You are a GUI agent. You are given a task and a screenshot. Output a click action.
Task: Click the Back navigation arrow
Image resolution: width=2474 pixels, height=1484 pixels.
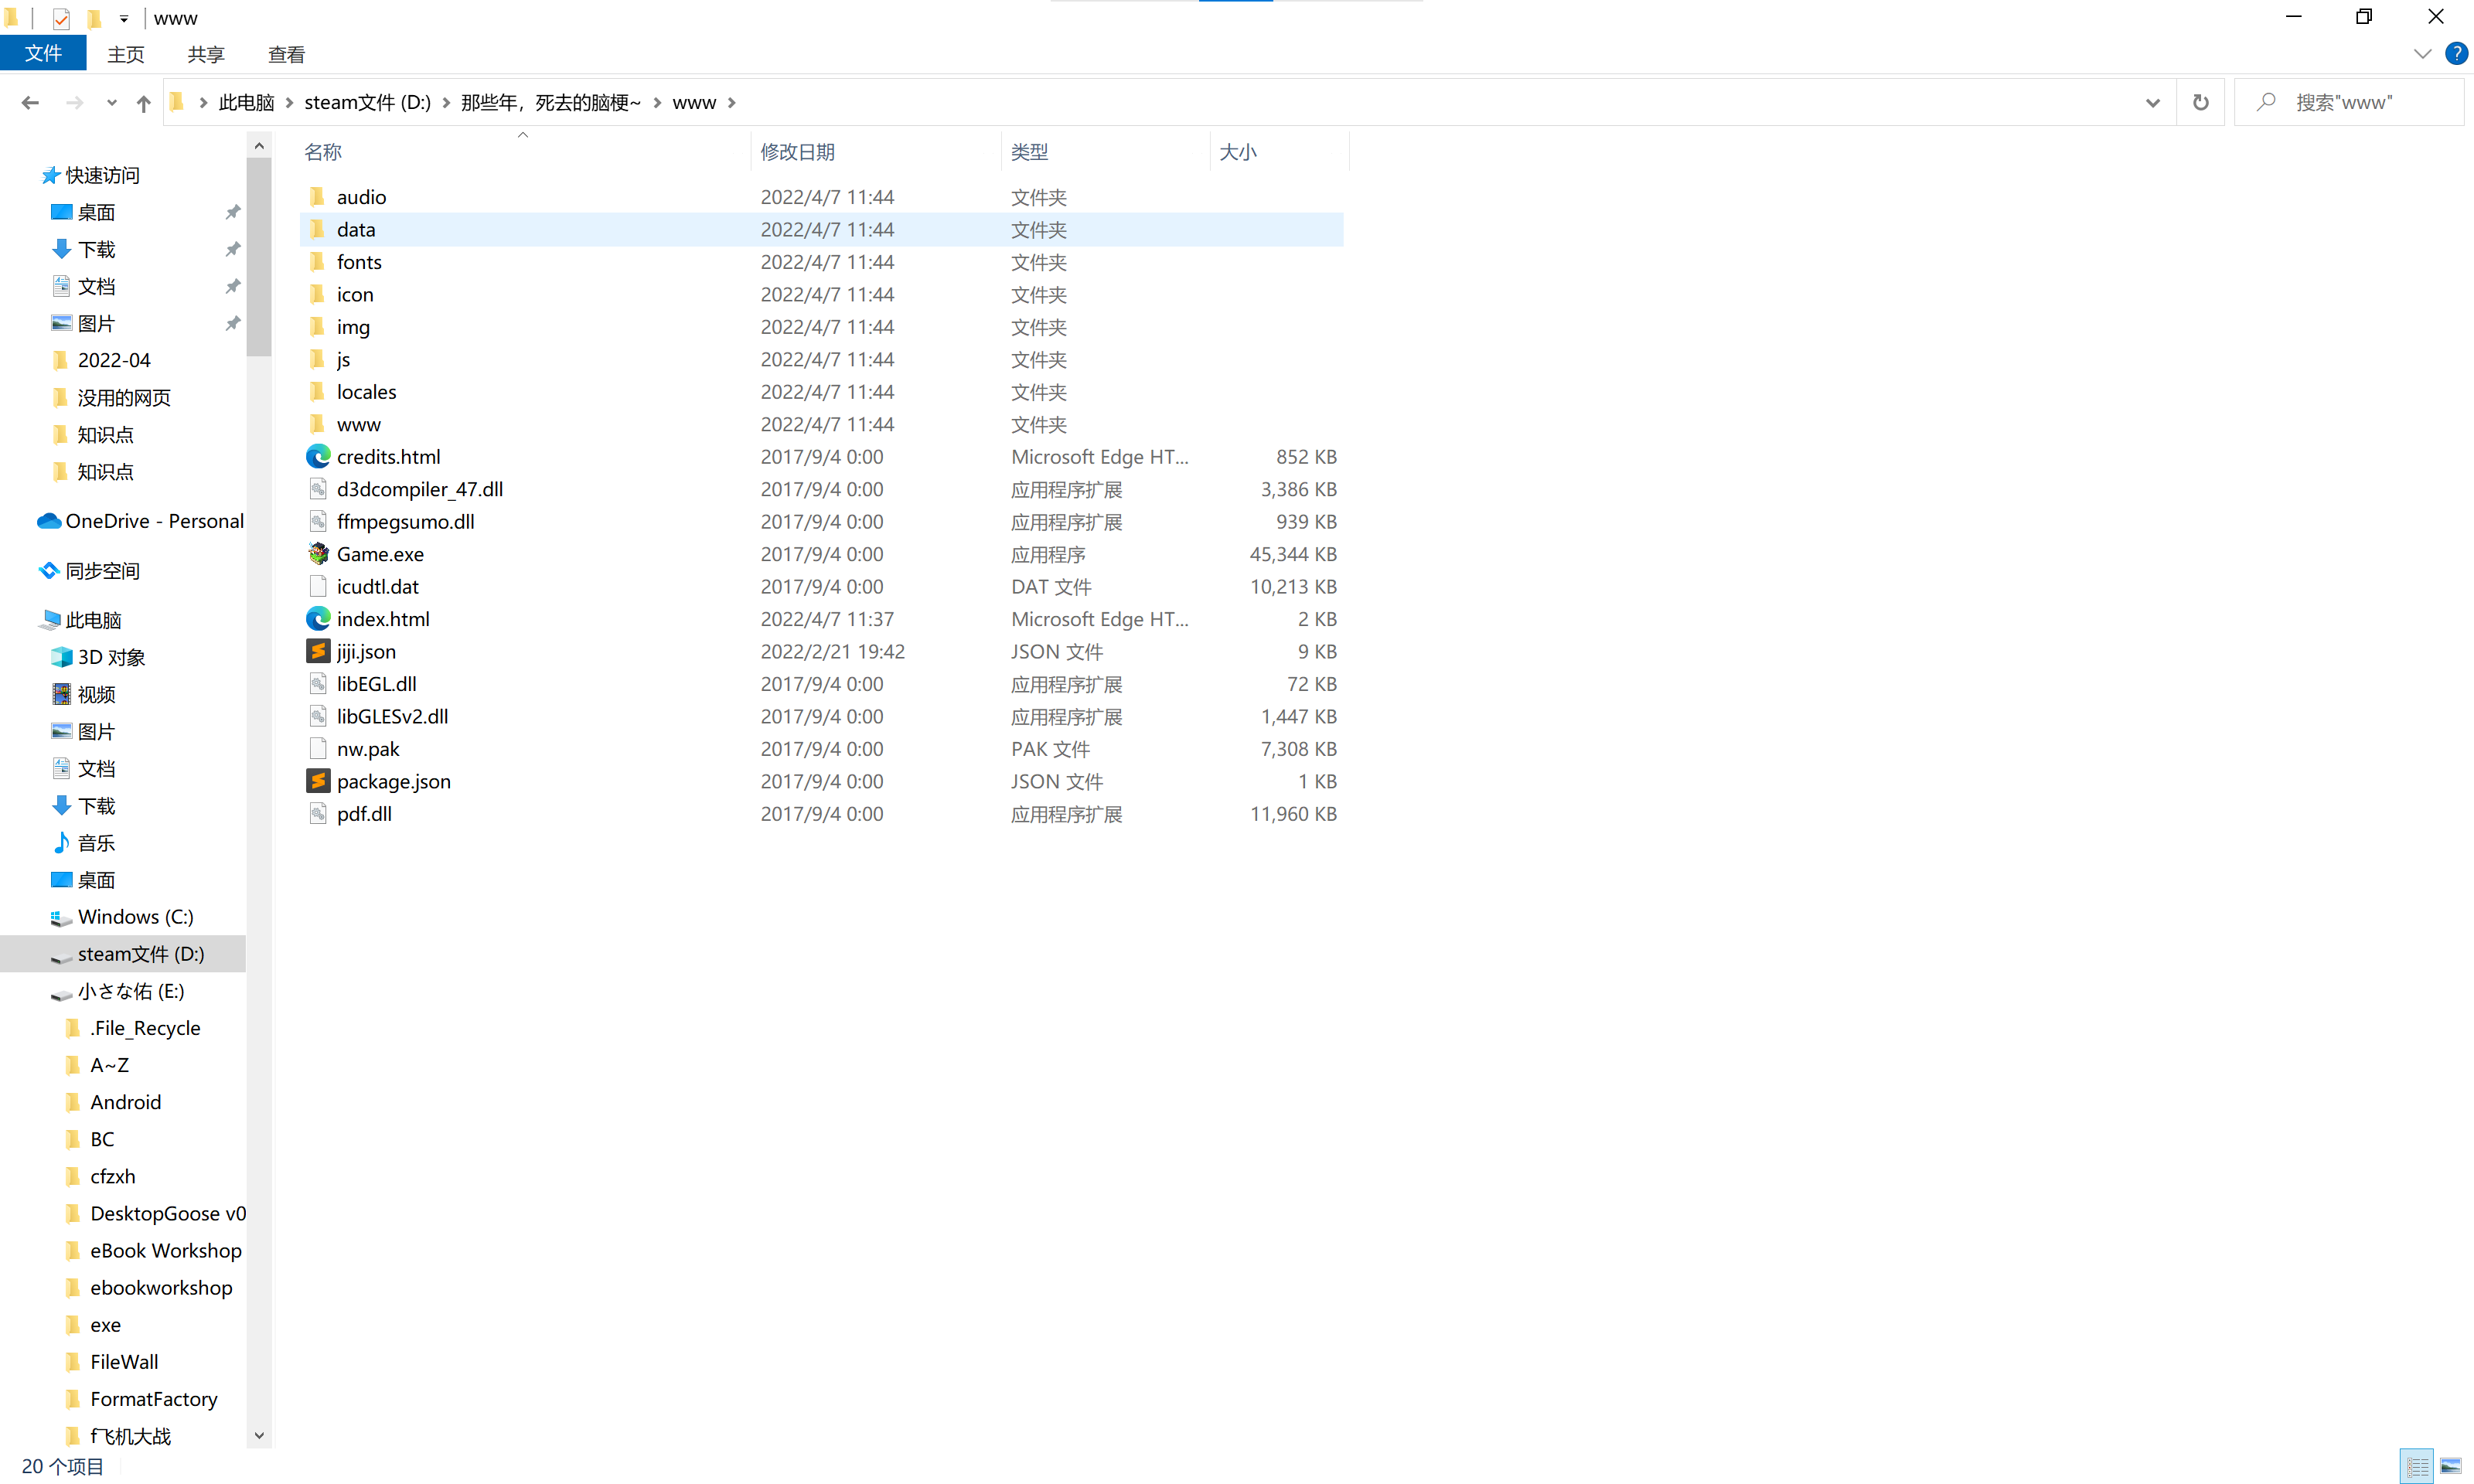click(x=30, y=102)
